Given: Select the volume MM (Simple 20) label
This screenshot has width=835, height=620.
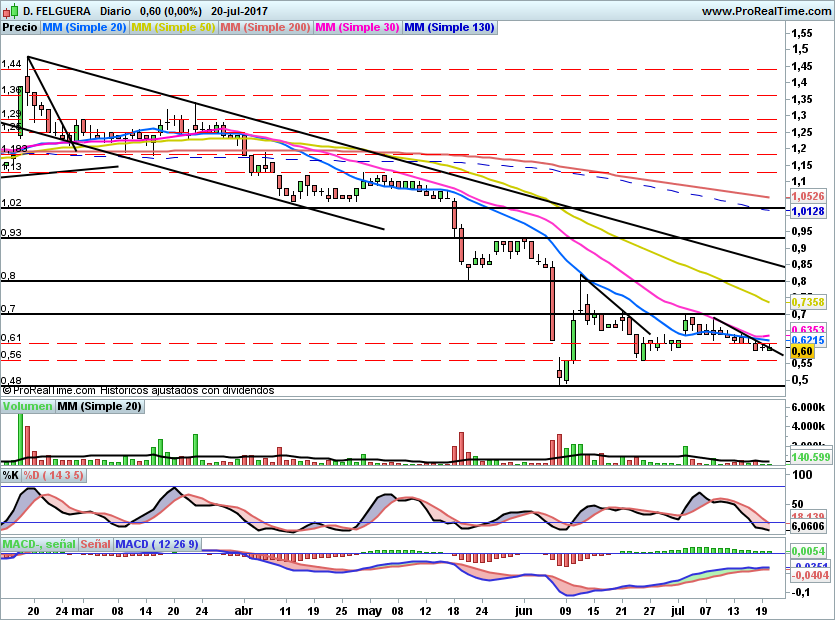Looking at the screenshot, I should [x=99, y=406].
